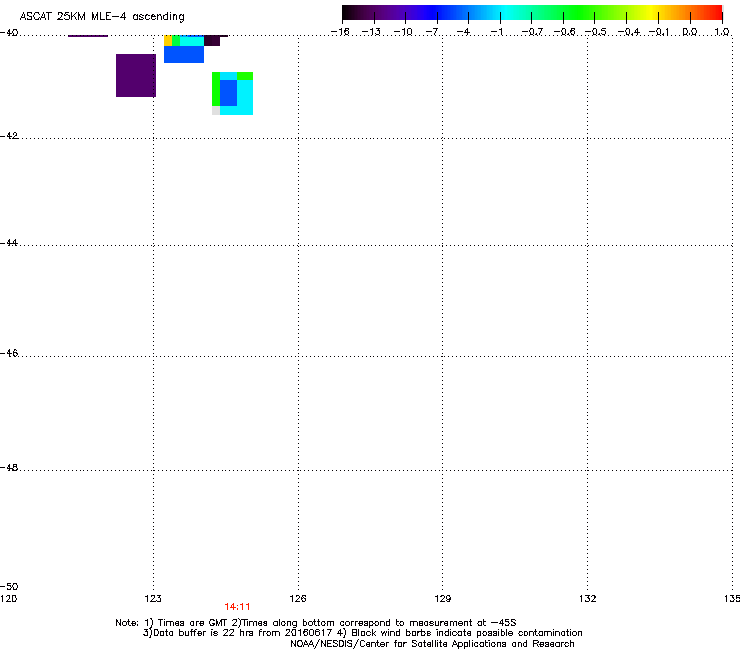Click the "-0.4" color bar label
The height and width of the screenshot is (650, 740).
[x=629, y=32]
